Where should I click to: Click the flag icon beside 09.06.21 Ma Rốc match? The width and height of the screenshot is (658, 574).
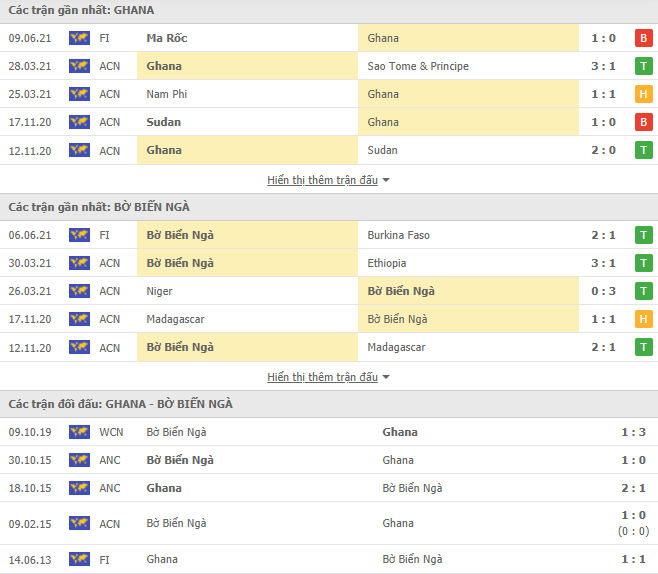[x=79, y=38]
